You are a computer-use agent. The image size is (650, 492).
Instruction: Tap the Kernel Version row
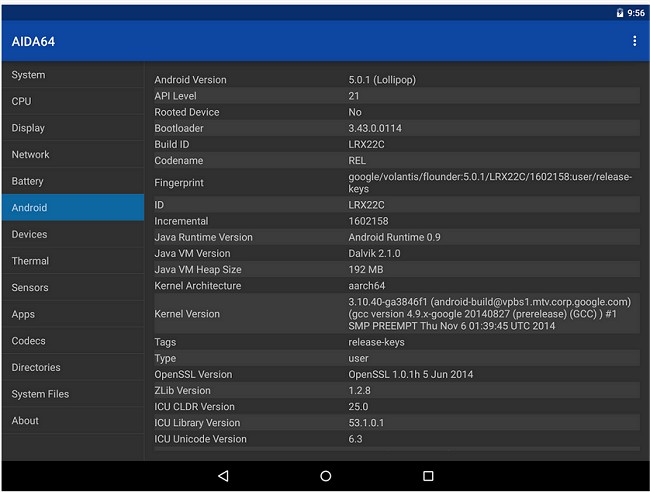[396, 314]
